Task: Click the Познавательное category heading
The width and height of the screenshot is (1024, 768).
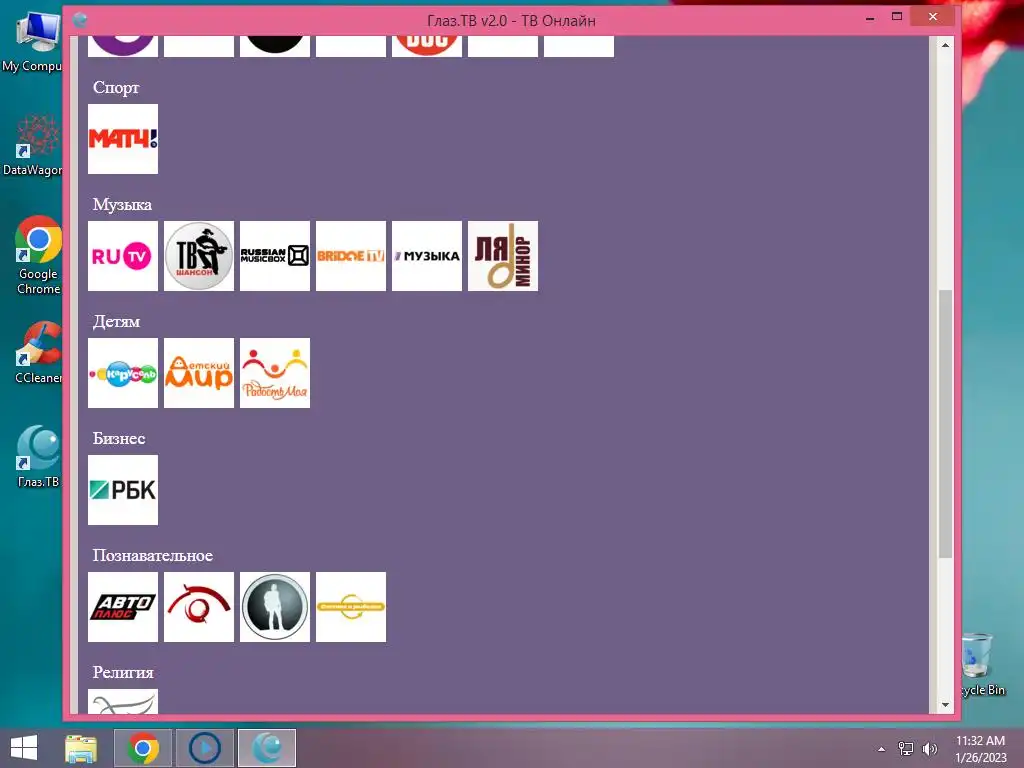Action: point(153,555)
